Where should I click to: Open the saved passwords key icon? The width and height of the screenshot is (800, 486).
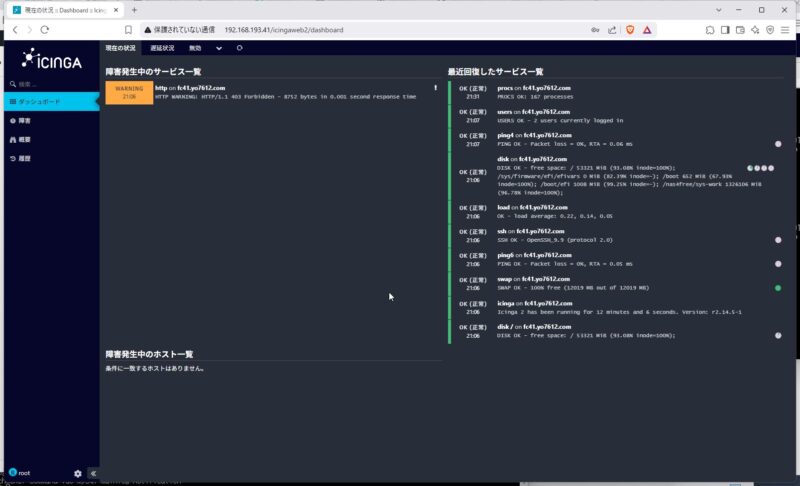595,30
